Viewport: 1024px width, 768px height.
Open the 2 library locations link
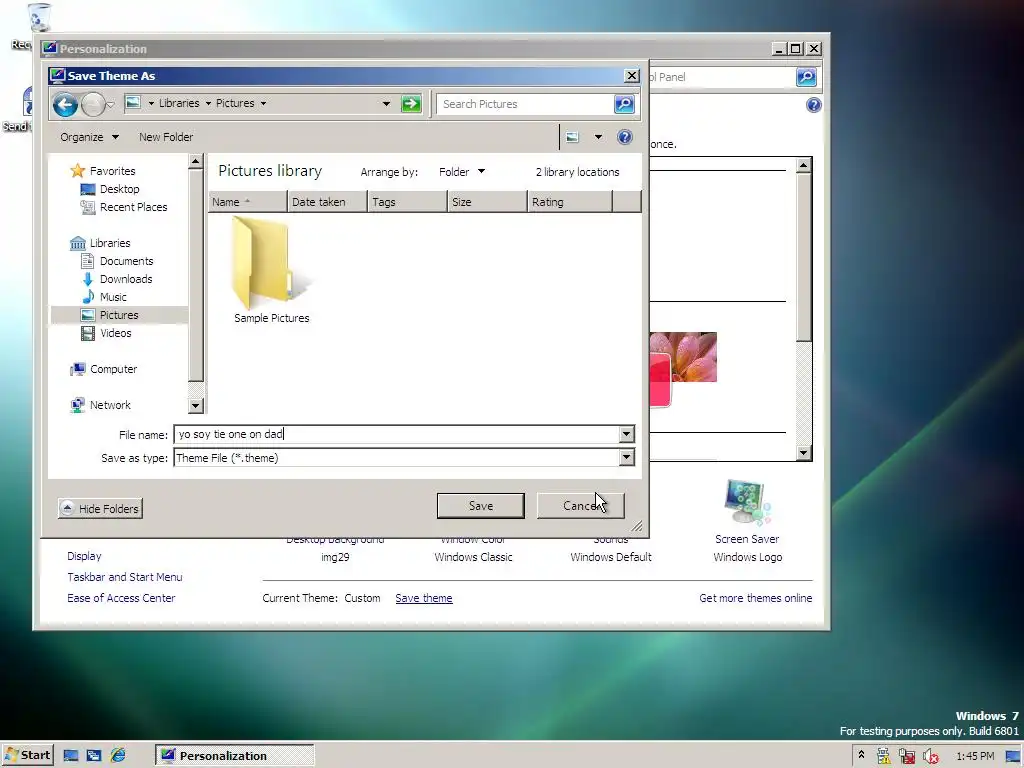[577, 172]
